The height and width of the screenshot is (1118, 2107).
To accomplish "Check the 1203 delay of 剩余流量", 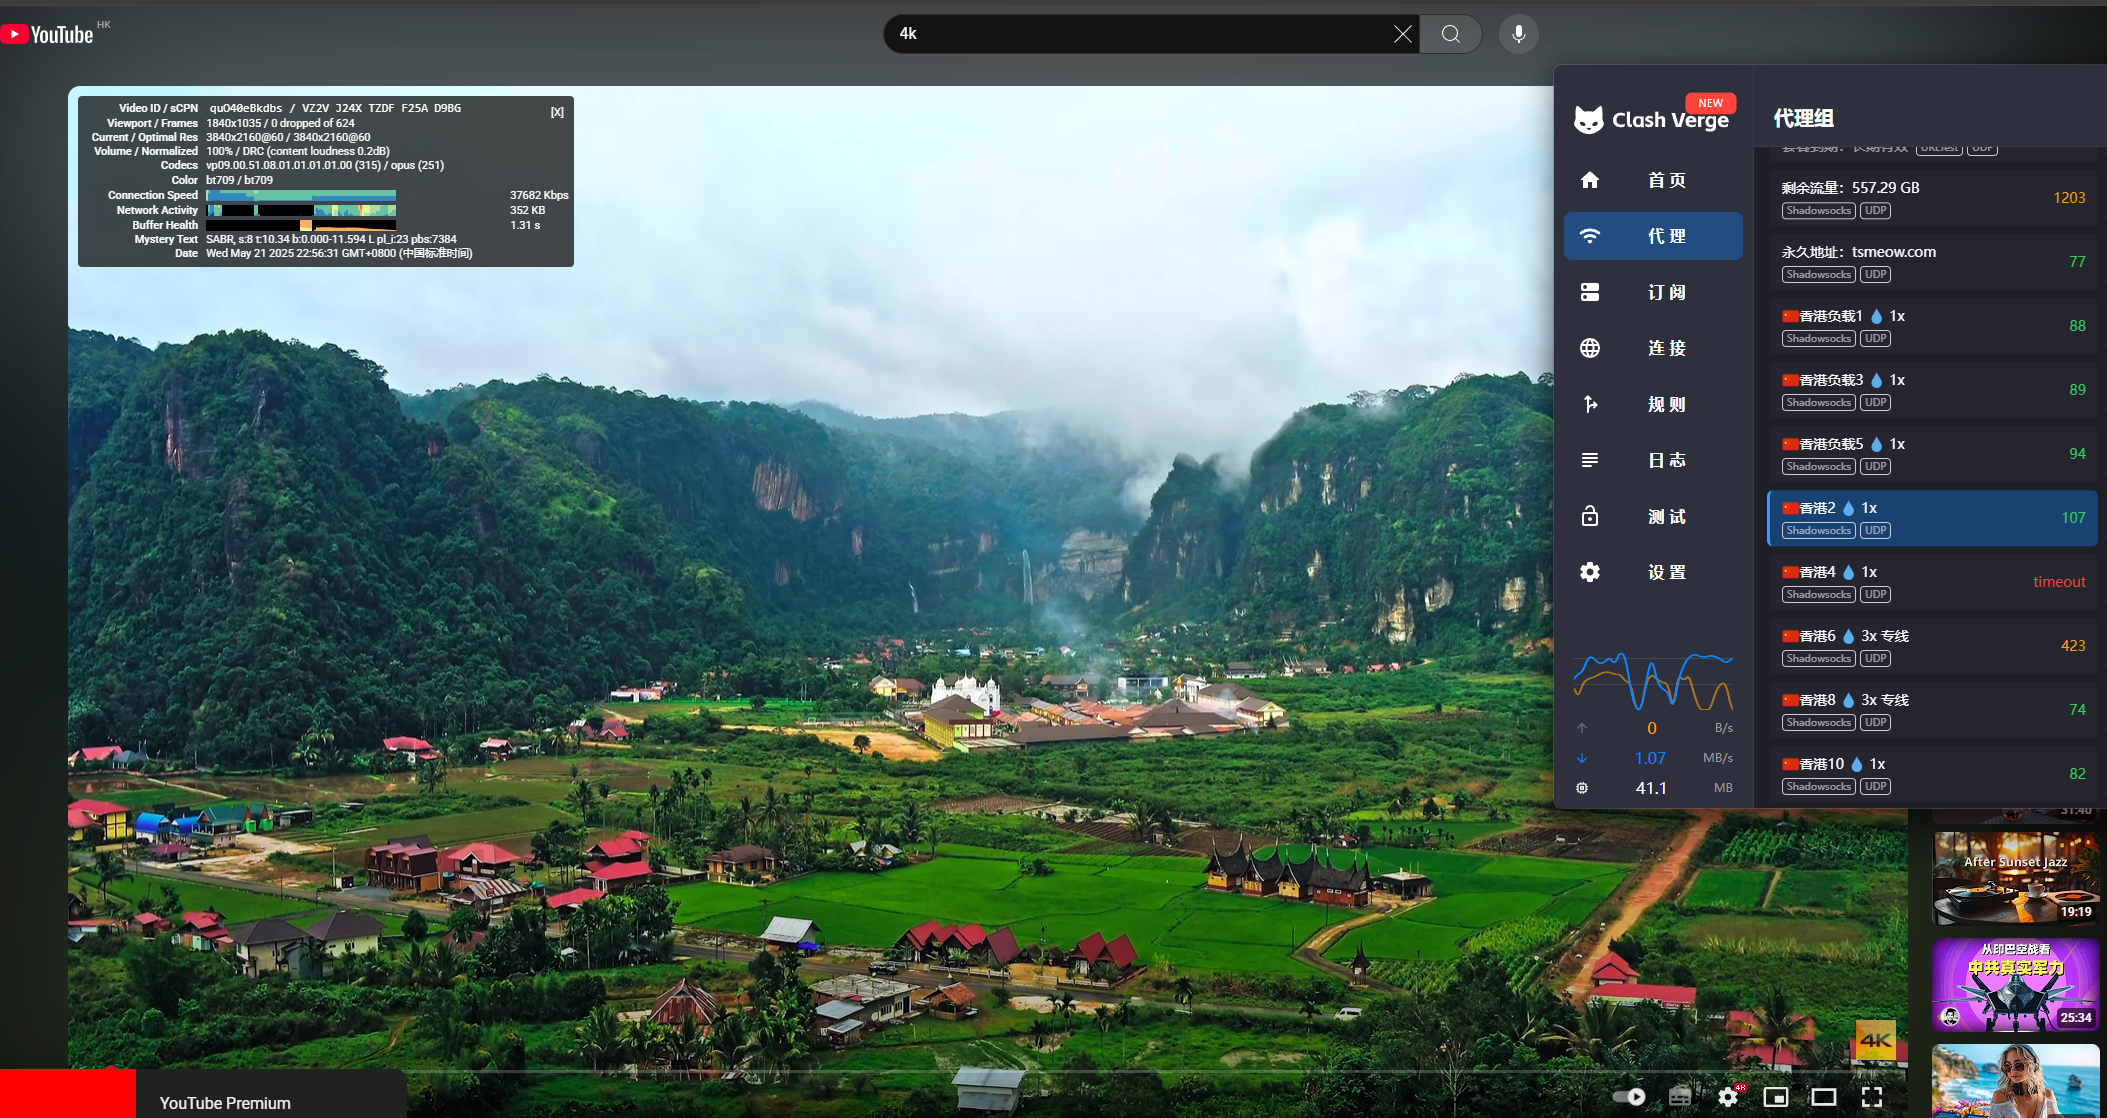I will (2069, 198).
